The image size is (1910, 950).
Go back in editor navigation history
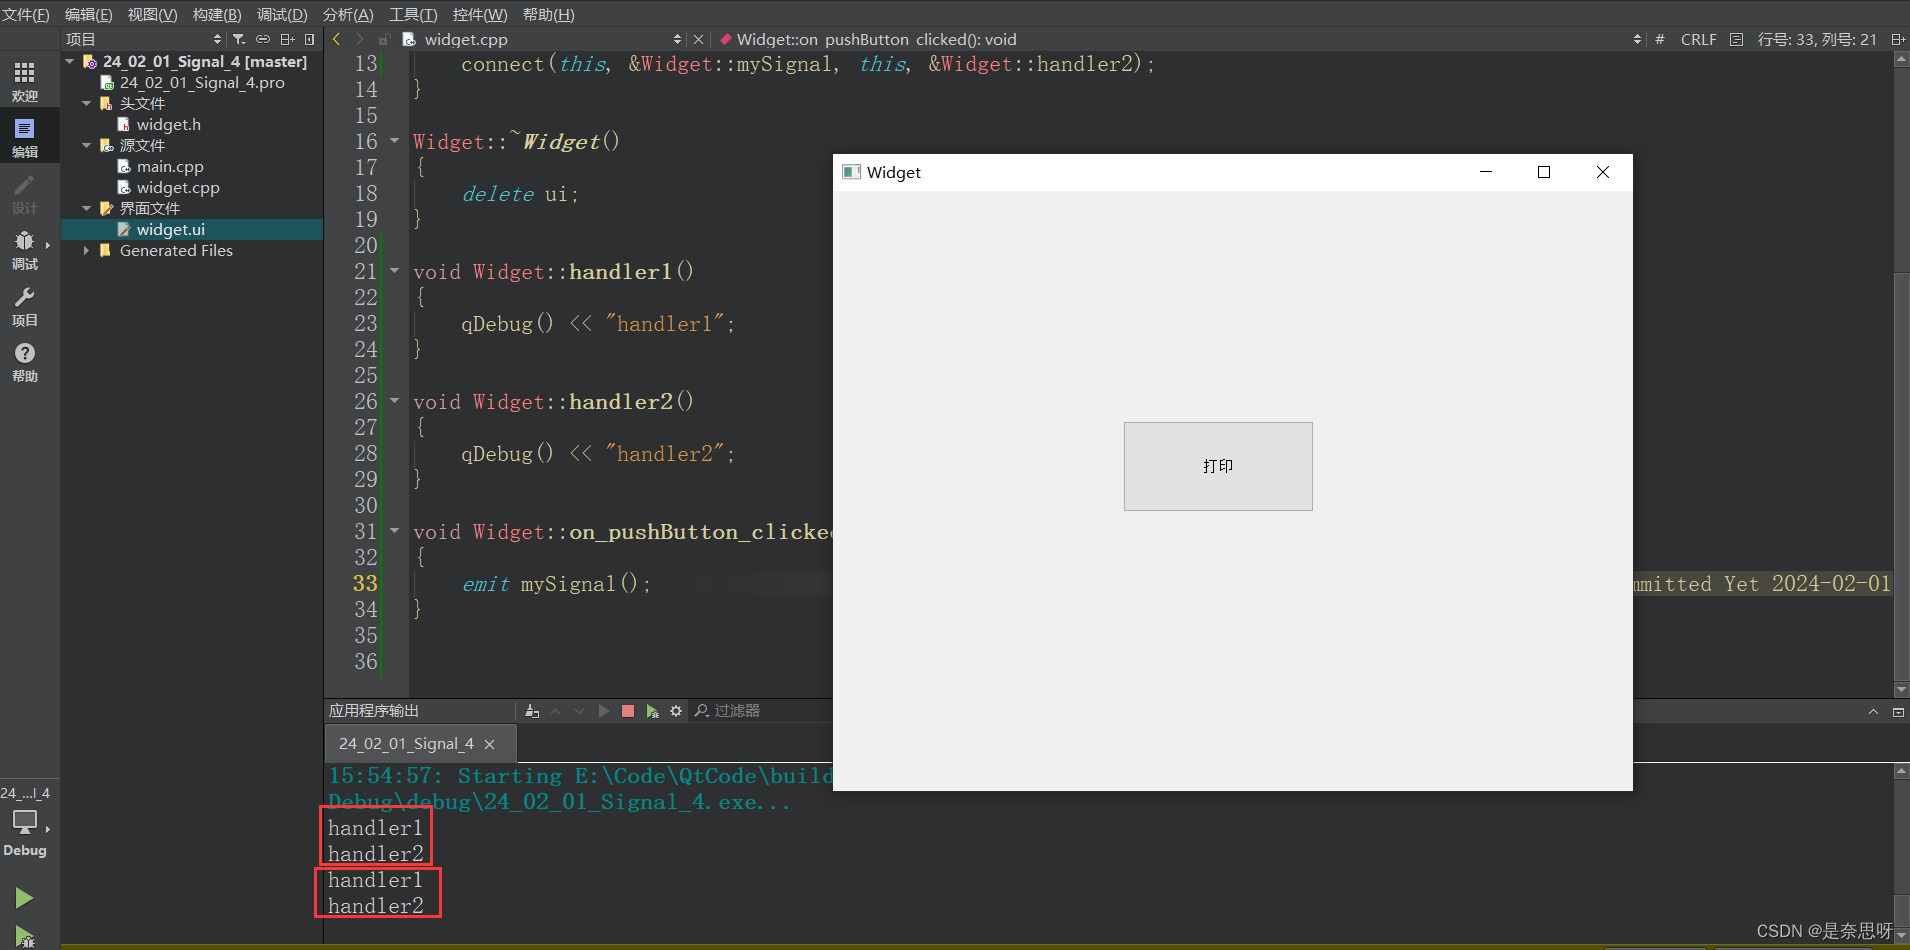337,39
